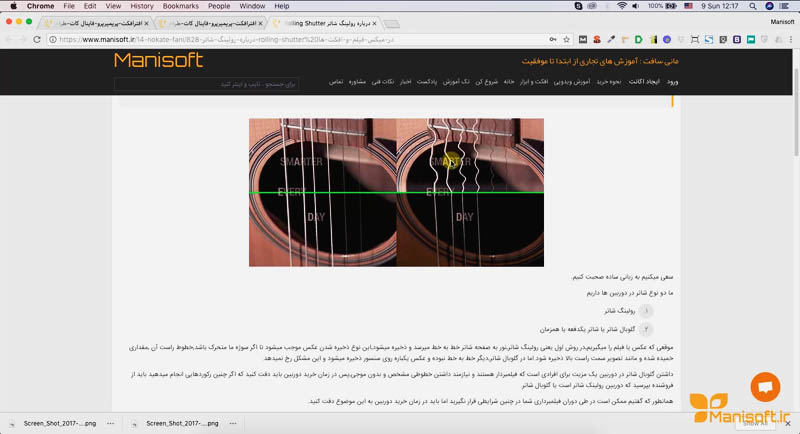800x434 pixels.
Task: Click the screen capture frame extension
Action: click(x=694, y=39)
